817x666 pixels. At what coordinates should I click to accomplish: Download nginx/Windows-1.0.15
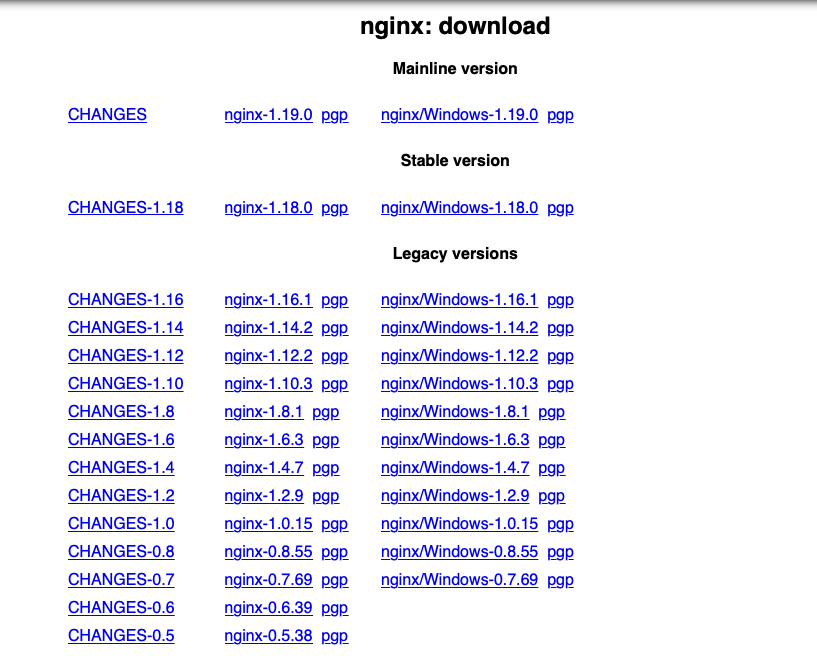pyautogui.click(x=459, y=524)
